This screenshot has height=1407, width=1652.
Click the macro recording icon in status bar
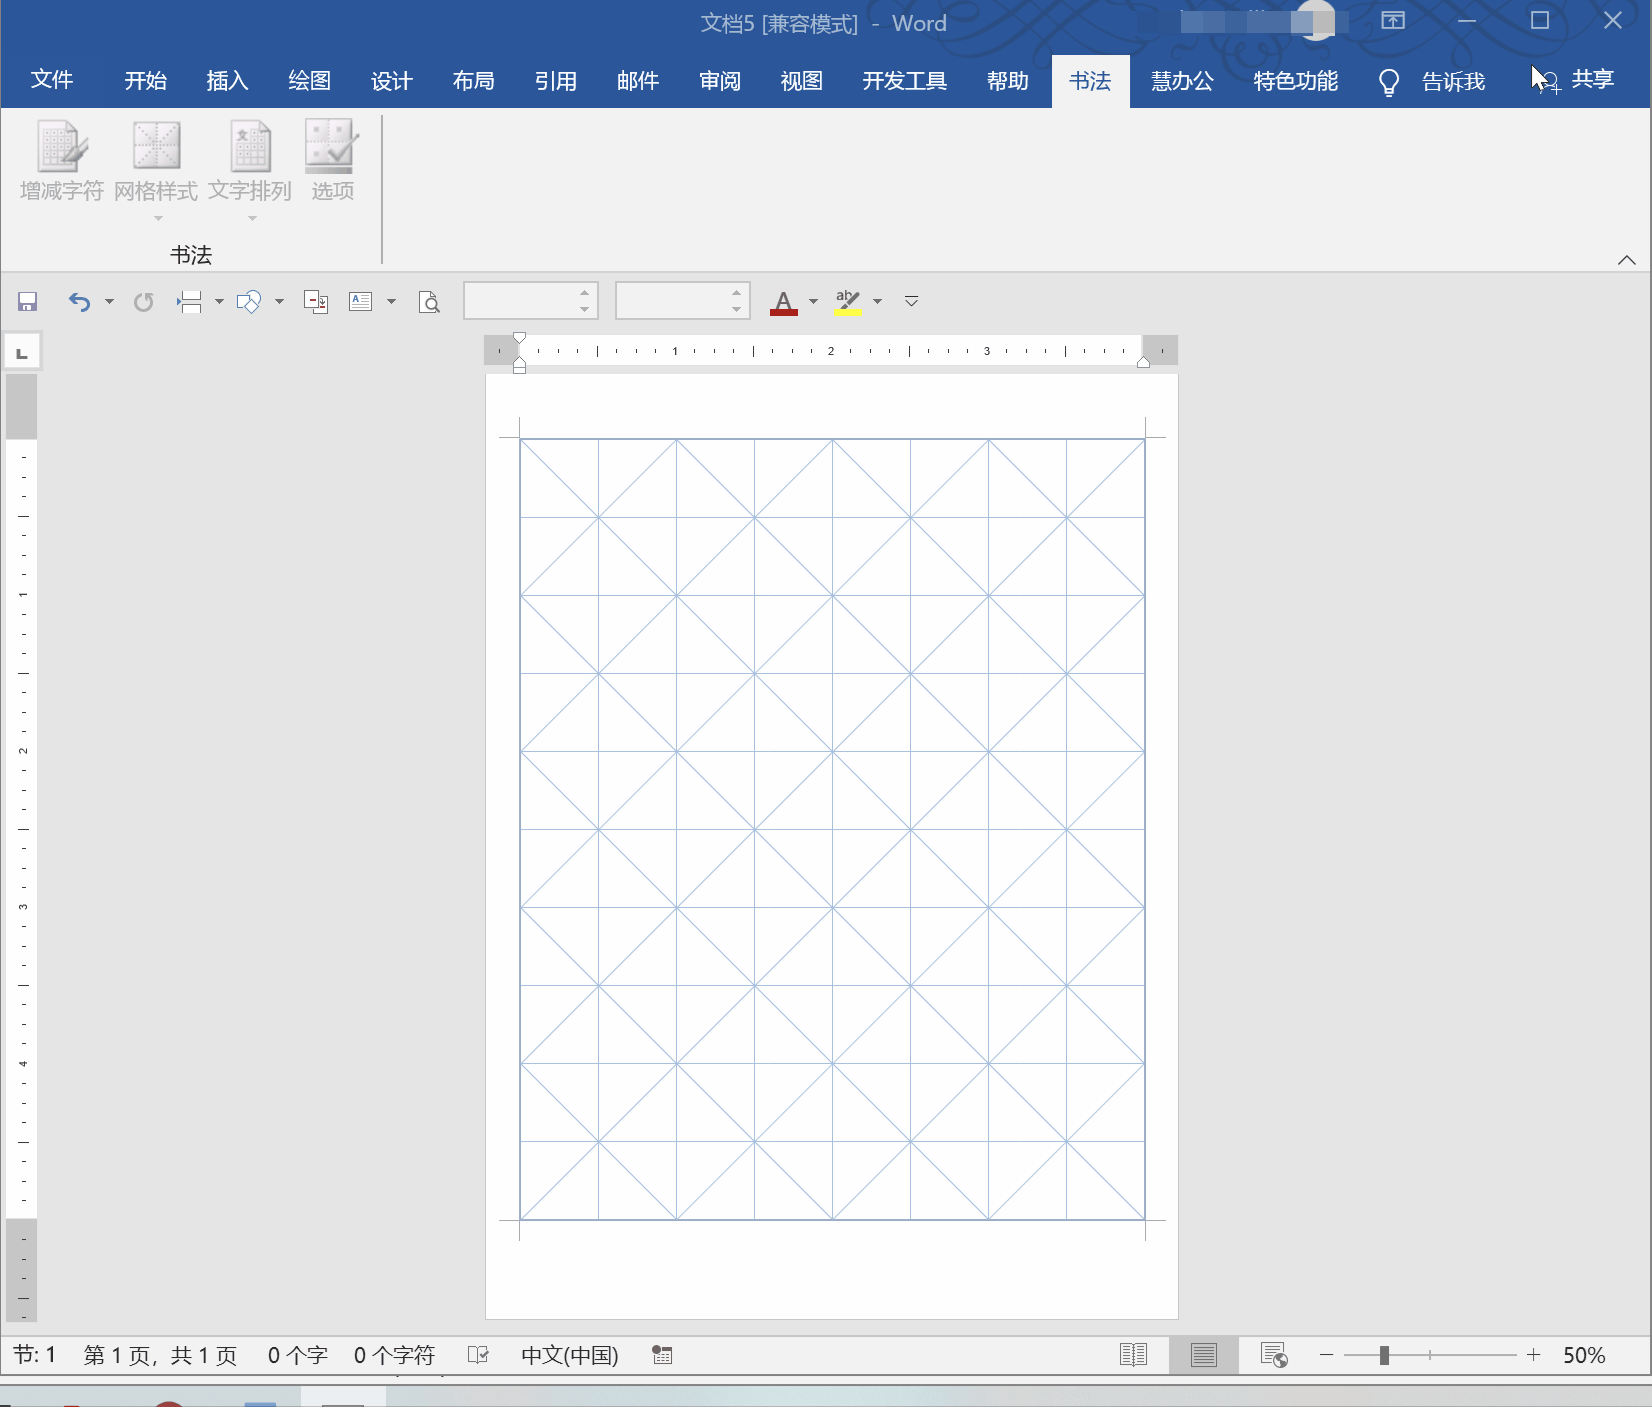click(x=662, y=1355)
